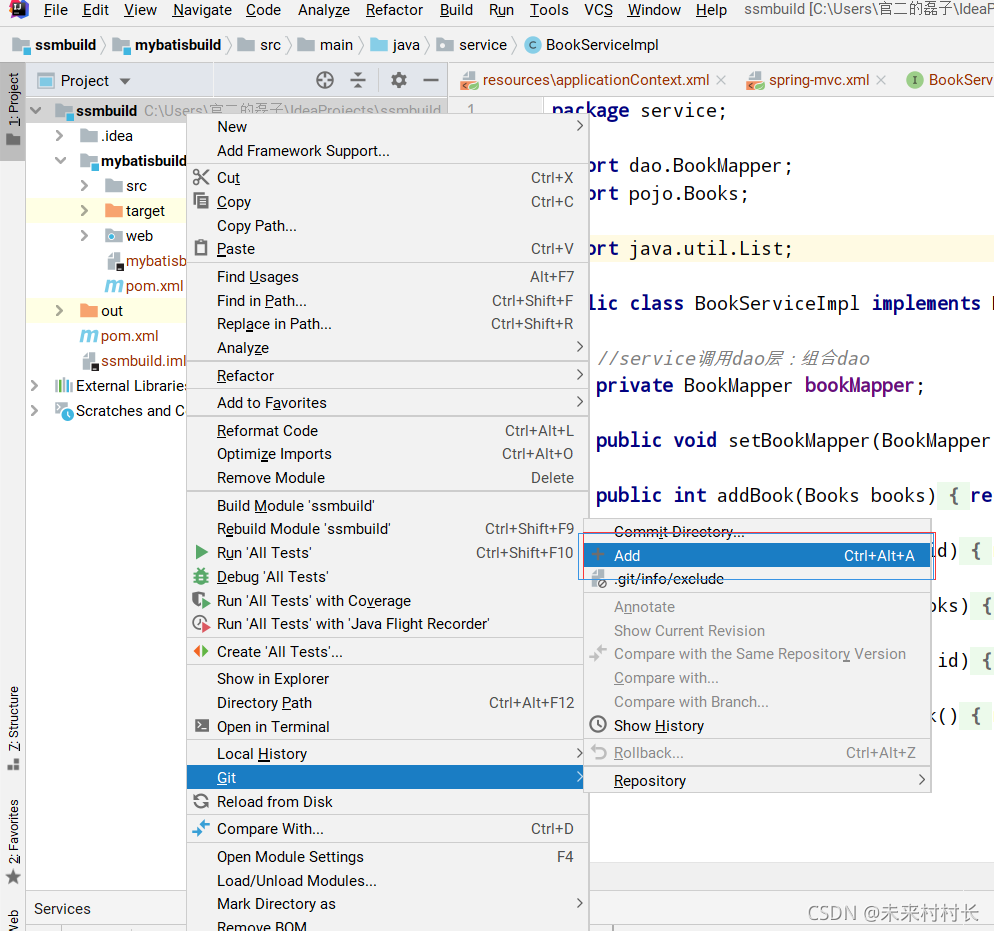Click the Collapse All icon in Project panel

click(x=358, y=80)
